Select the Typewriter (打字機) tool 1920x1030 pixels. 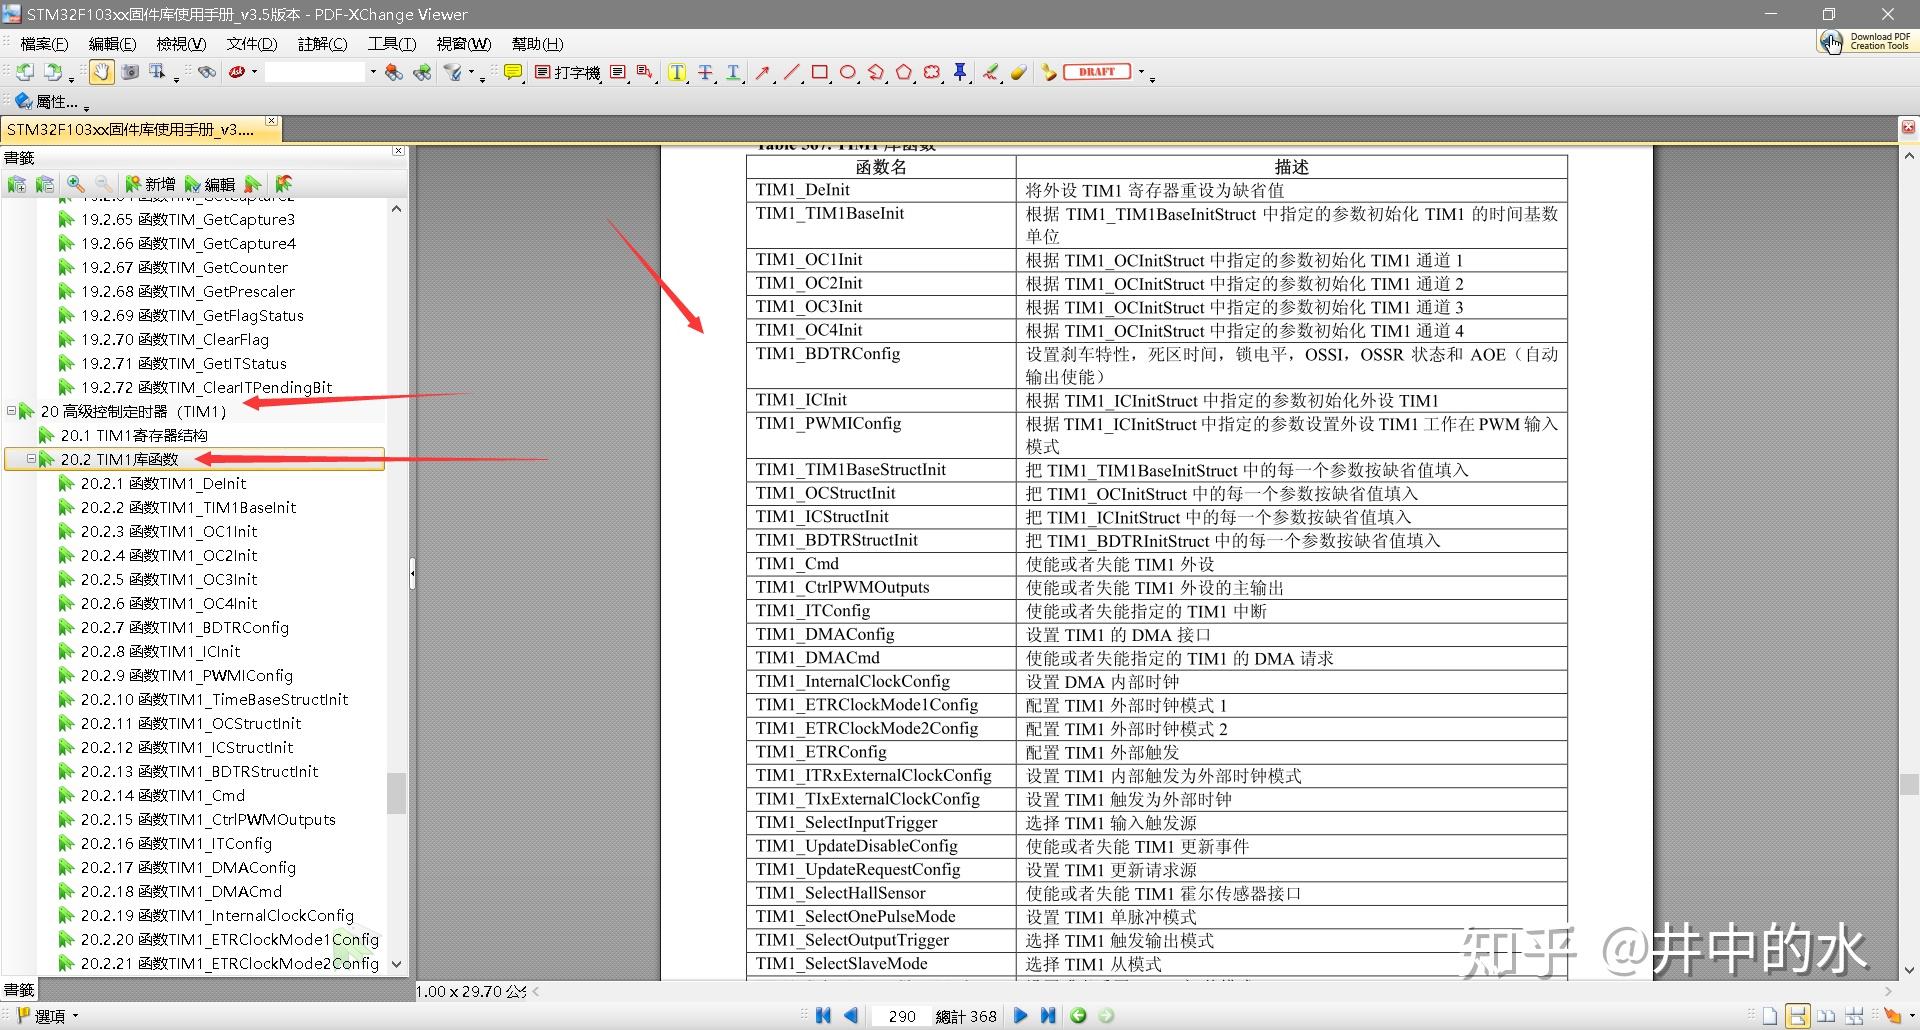click(568, 72)
